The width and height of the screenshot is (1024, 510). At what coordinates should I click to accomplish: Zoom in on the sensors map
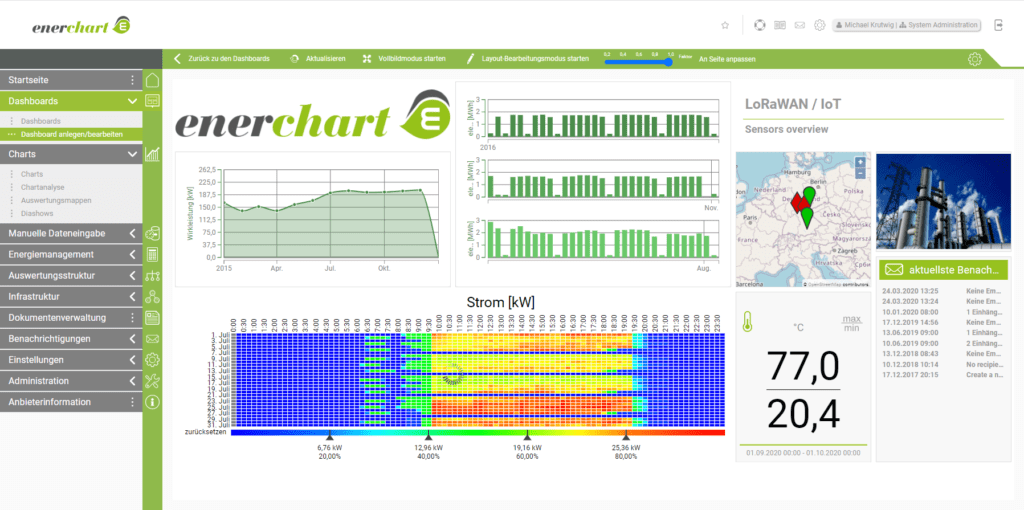860,161
